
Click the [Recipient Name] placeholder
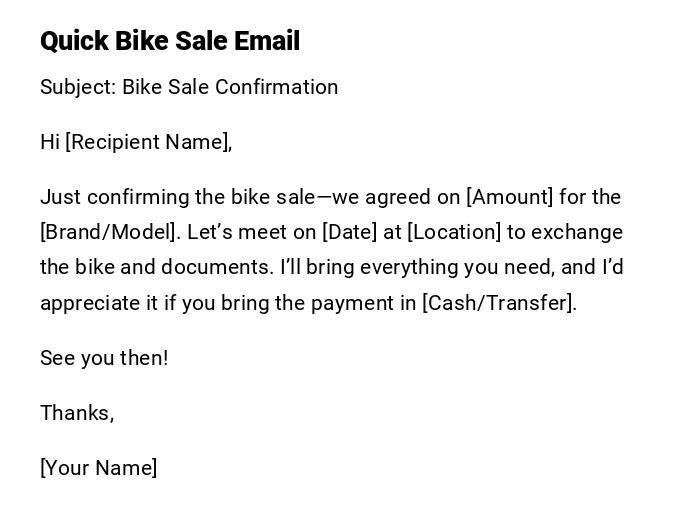coord(147,142)
